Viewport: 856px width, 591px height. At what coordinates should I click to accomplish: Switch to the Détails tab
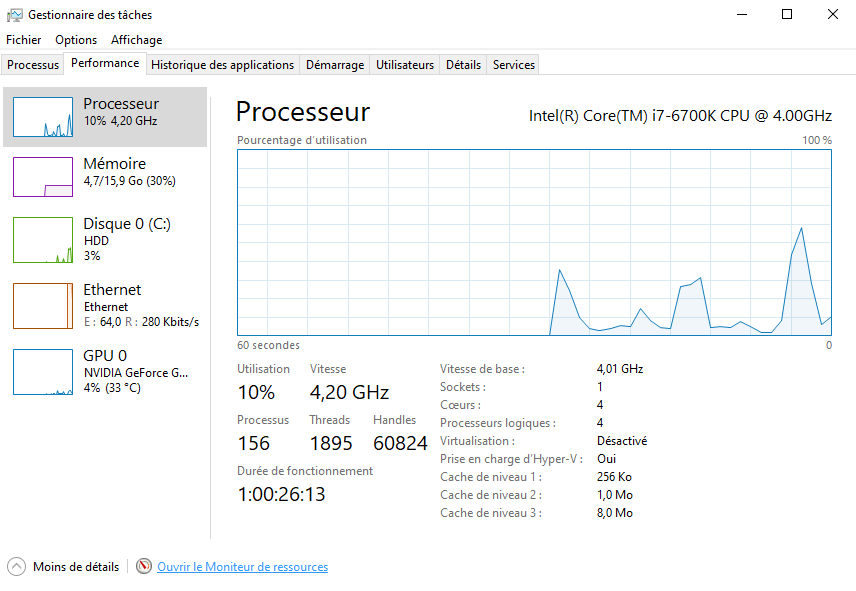pyautogui.click(x=463, y=65)
